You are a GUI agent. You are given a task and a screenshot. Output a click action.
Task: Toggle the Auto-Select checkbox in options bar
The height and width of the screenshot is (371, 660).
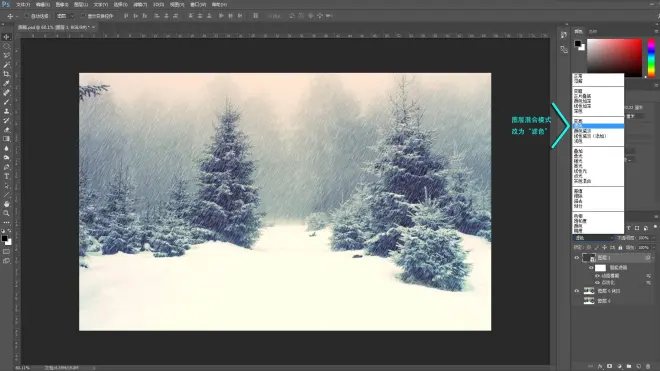[x=26, y=16]
